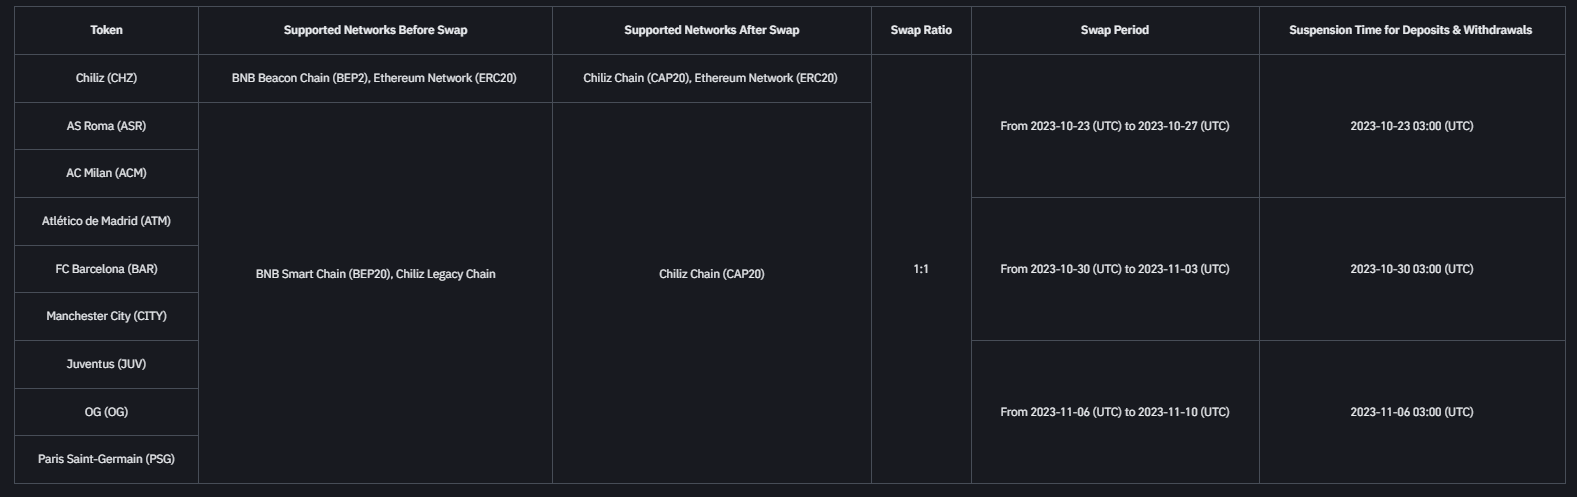The width and height of the screenshot is (1577, 497).
Task: Click the 2023-10-30 to 2023-11-03 swap period
Action: [x=1114, y=269]
